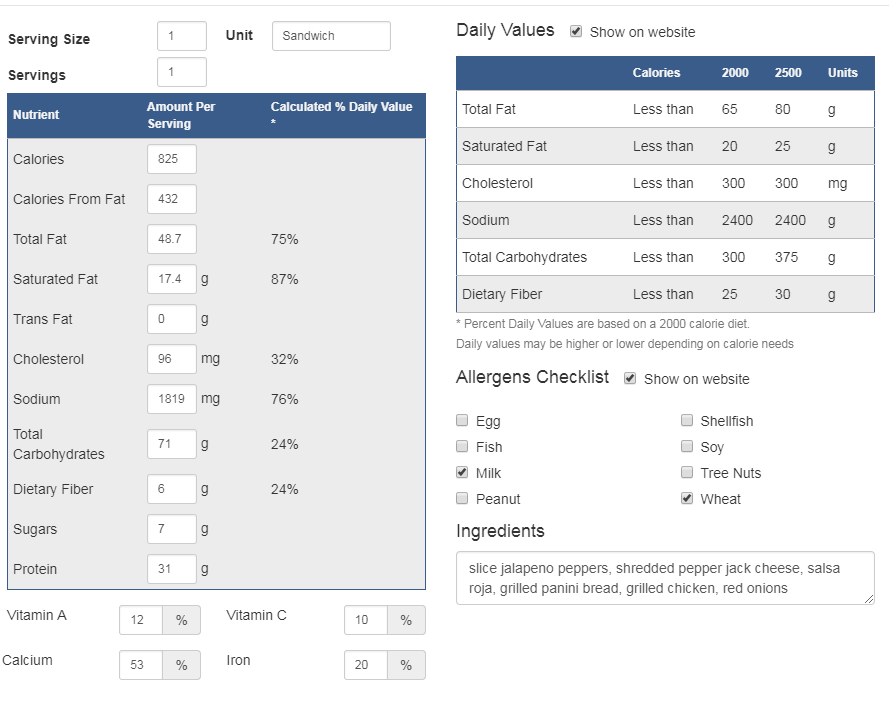The width and height of the screenshot is (889, 718).
Task: Click the Serving Size input field
Action: 181,36
